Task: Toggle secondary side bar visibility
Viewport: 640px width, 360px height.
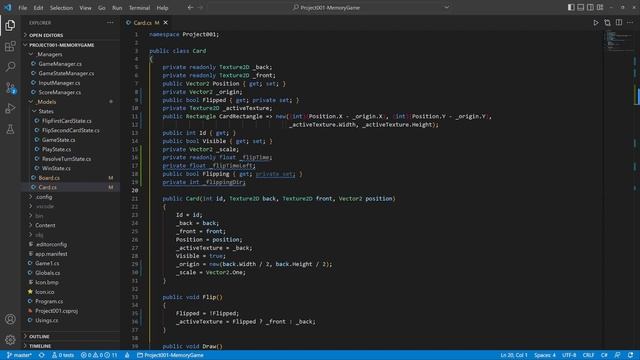Action: 591,7
